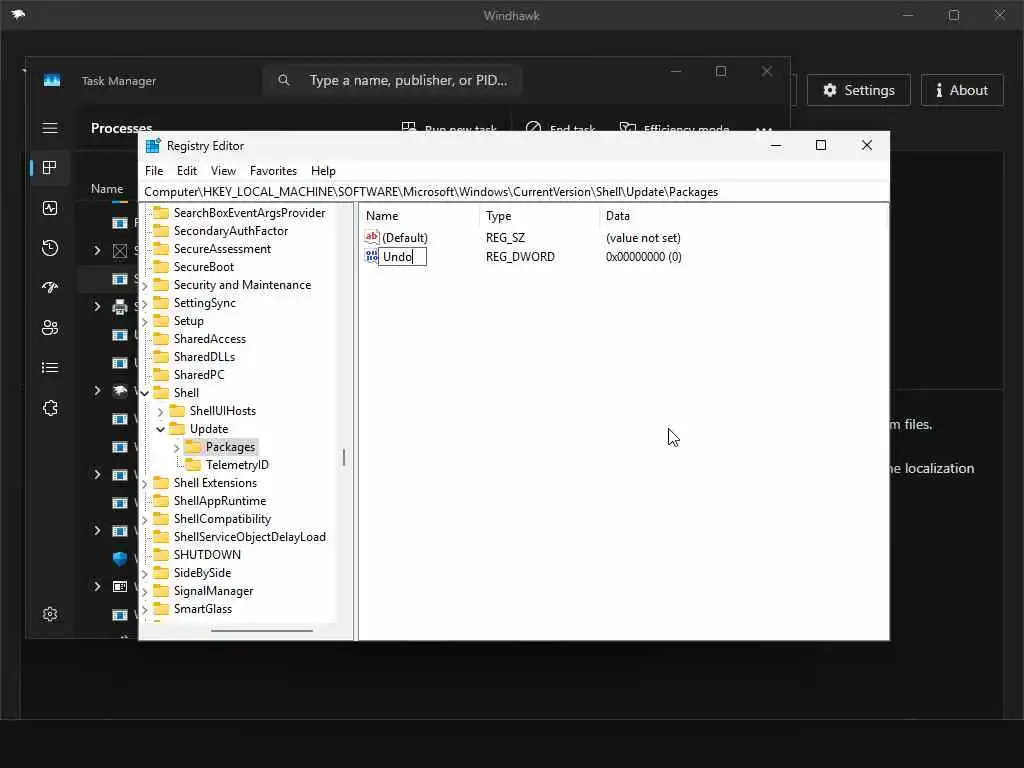This screenshot has height=768, width=1024.
Task: Select the ShellServiceObjectDelayLoad key
Action: 249,537
